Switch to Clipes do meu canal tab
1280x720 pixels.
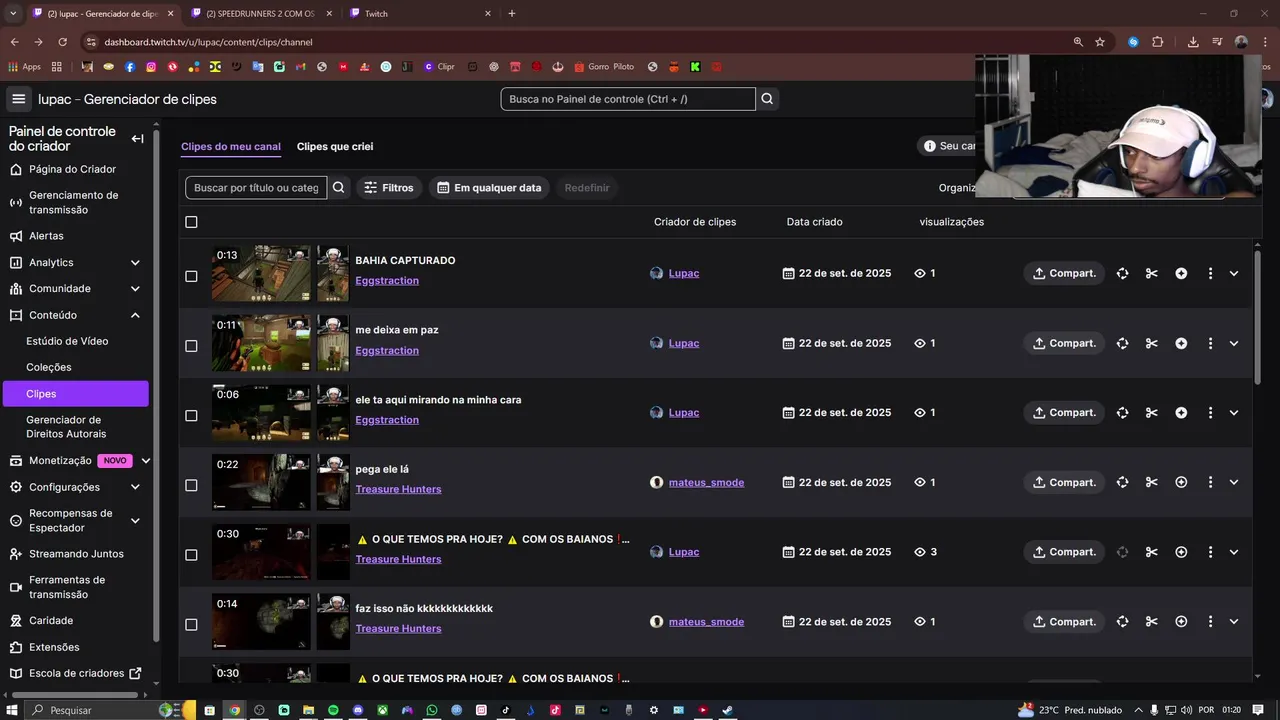tap(231, 146)
